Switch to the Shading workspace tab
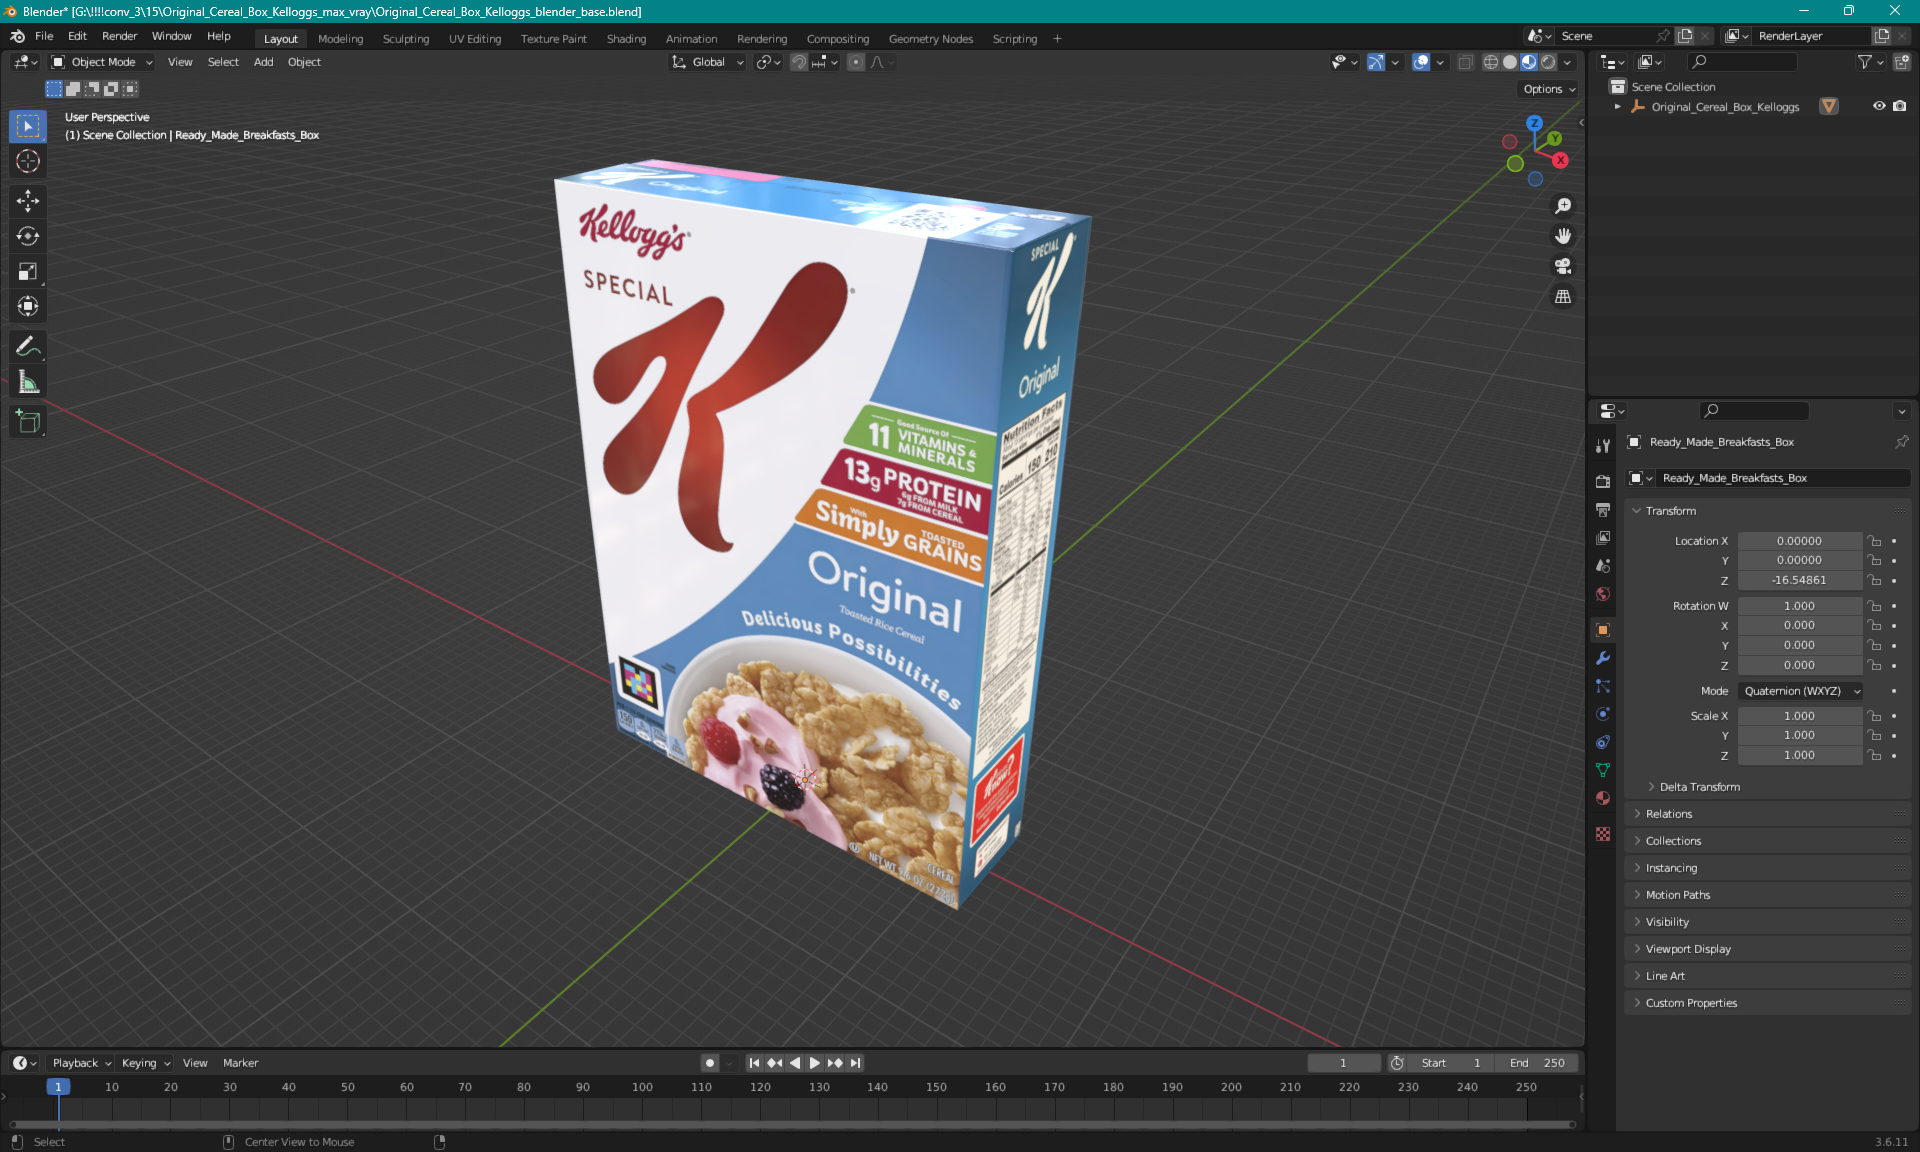 tap(626, 39)
